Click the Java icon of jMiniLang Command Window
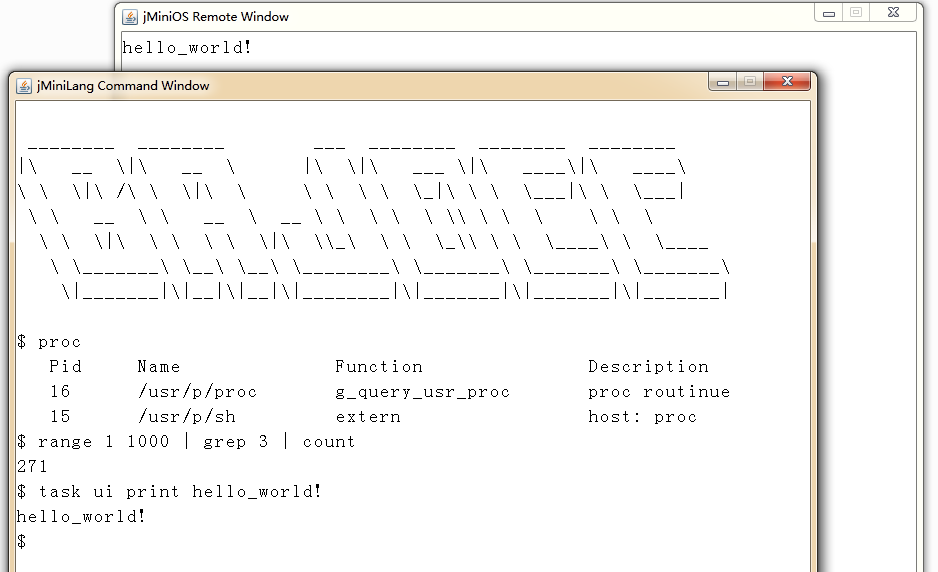 click(x=24, y=86)
